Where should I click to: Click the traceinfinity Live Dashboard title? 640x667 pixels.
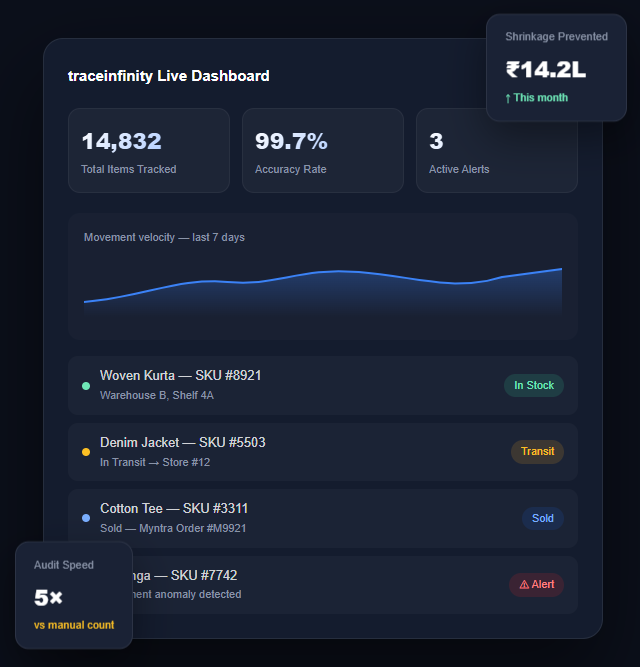click(x=169, y=76)
